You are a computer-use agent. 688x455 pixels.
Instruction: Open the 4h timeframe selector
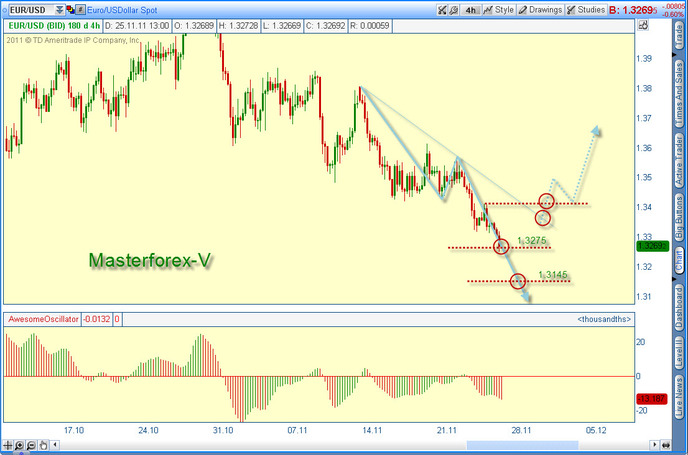click(472, 9)
